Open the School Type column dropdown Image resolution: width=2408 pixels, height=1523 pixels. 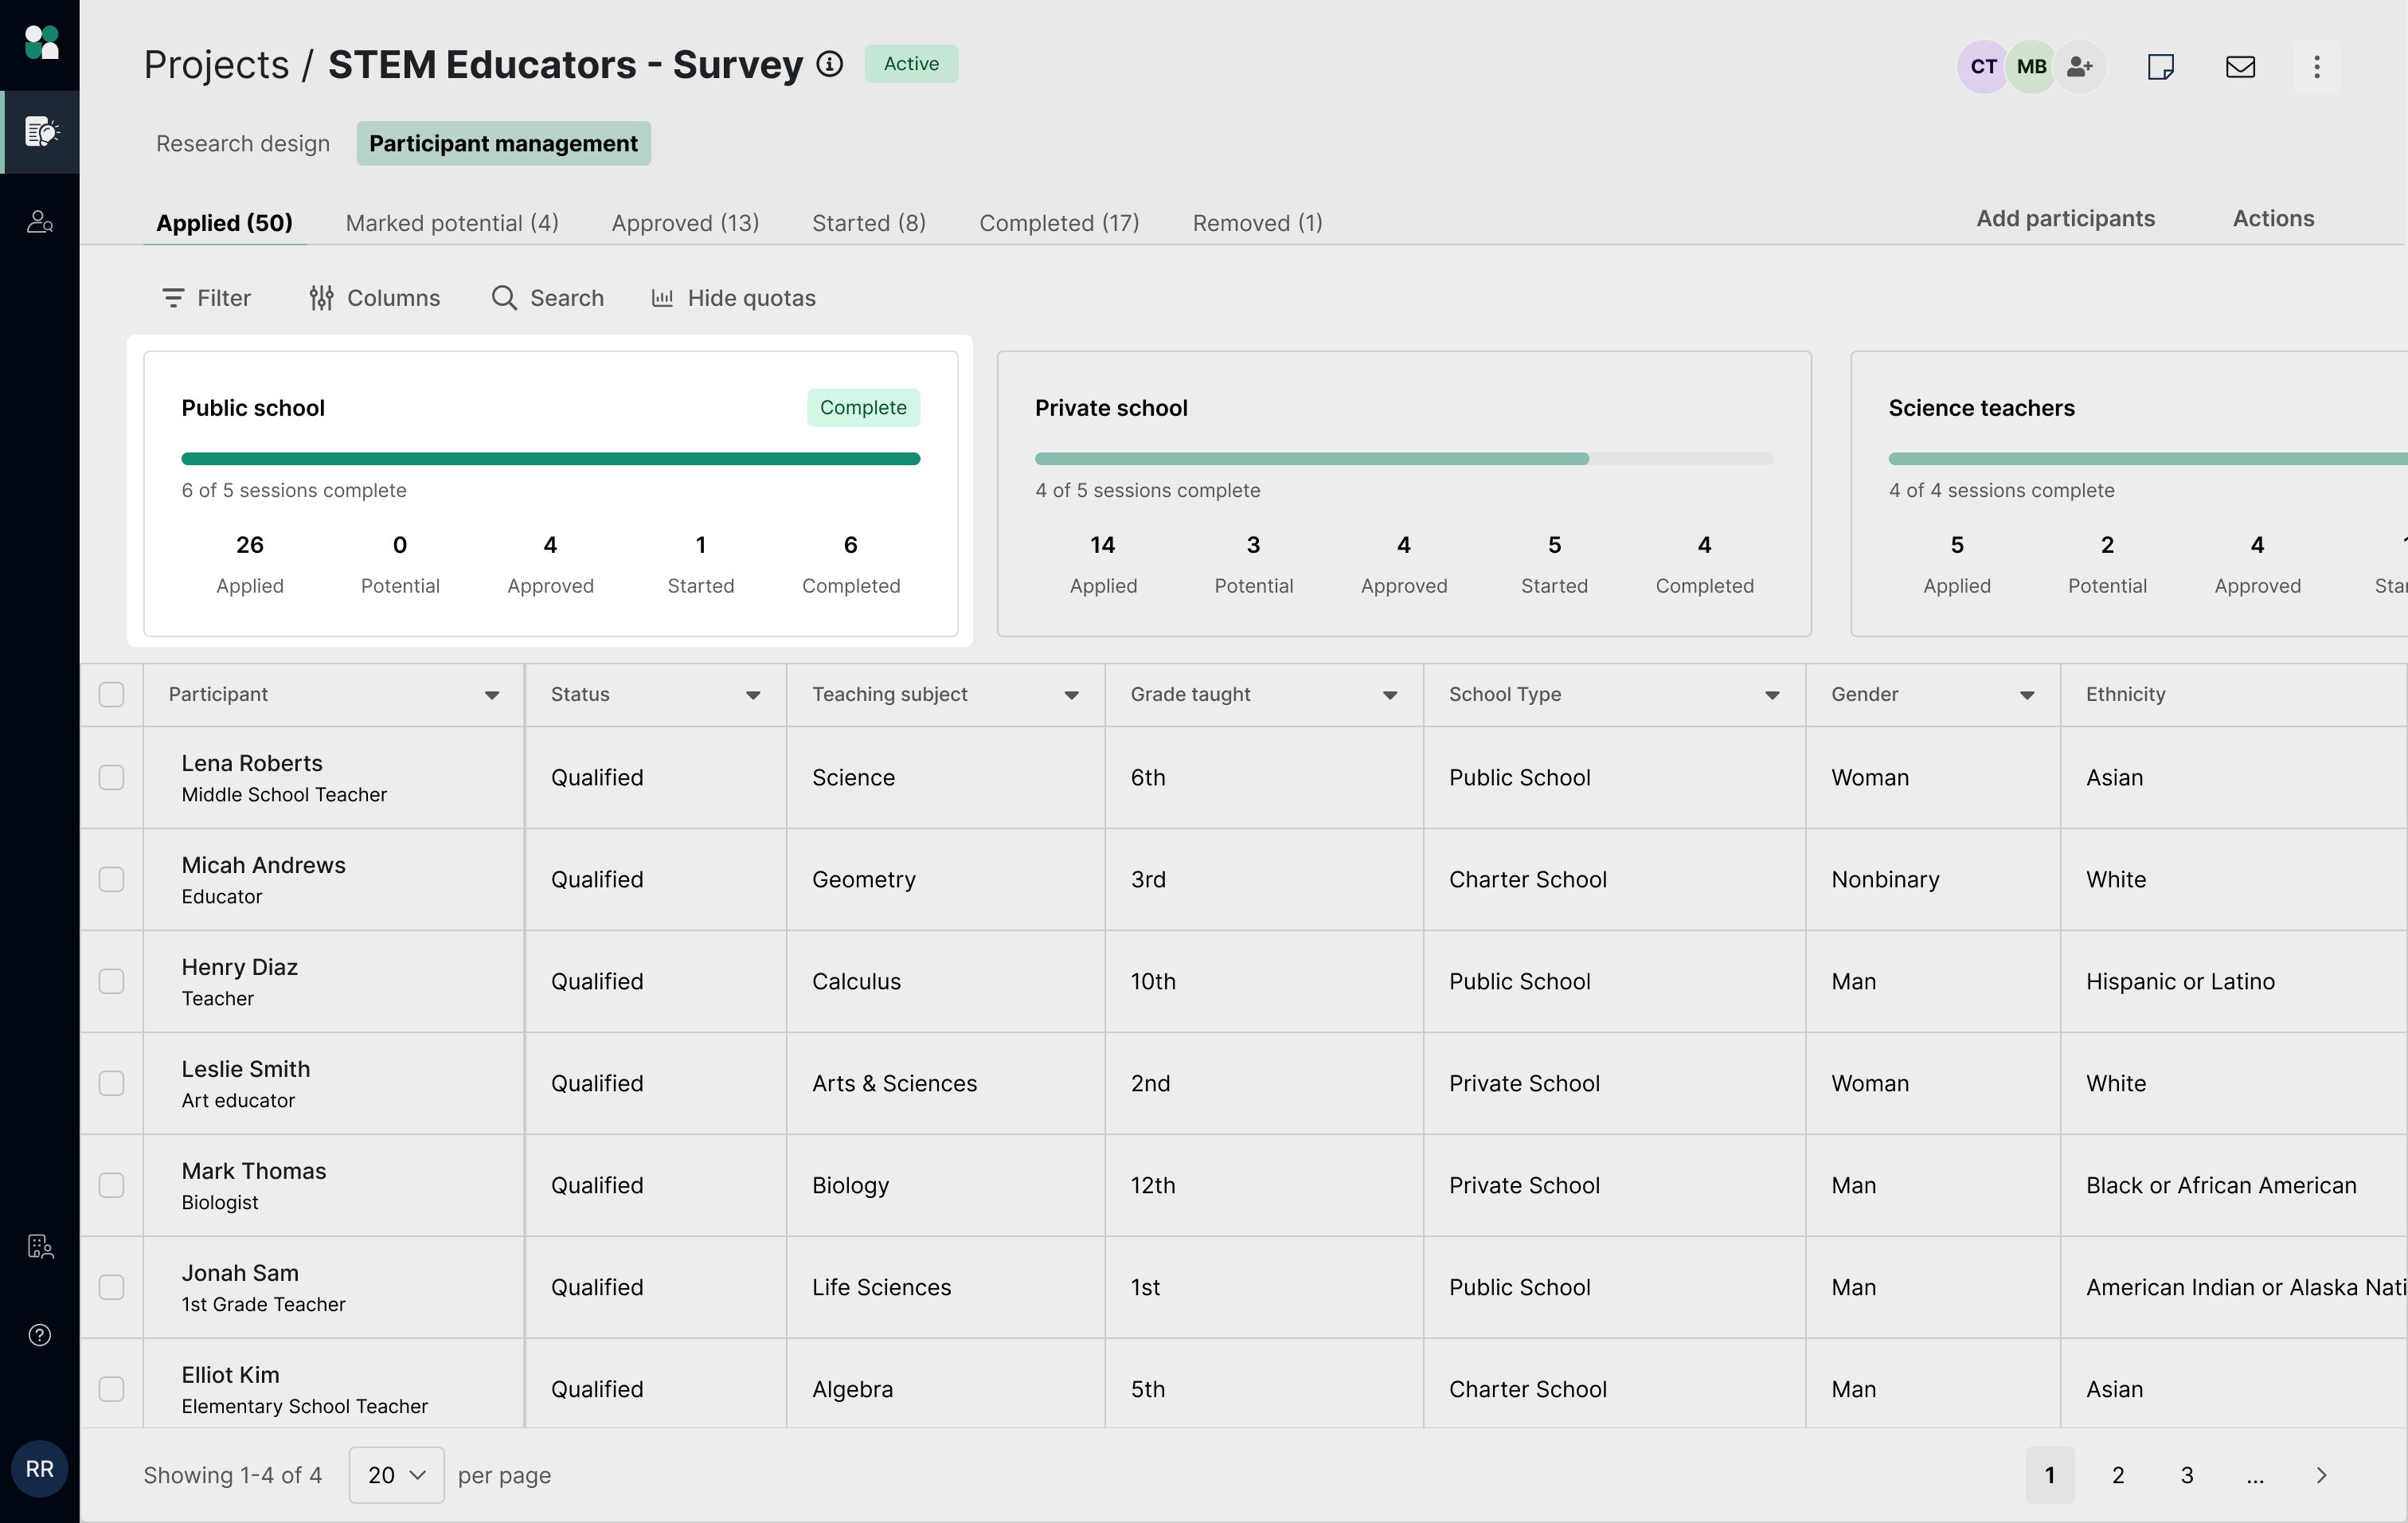click(1772, 695)
